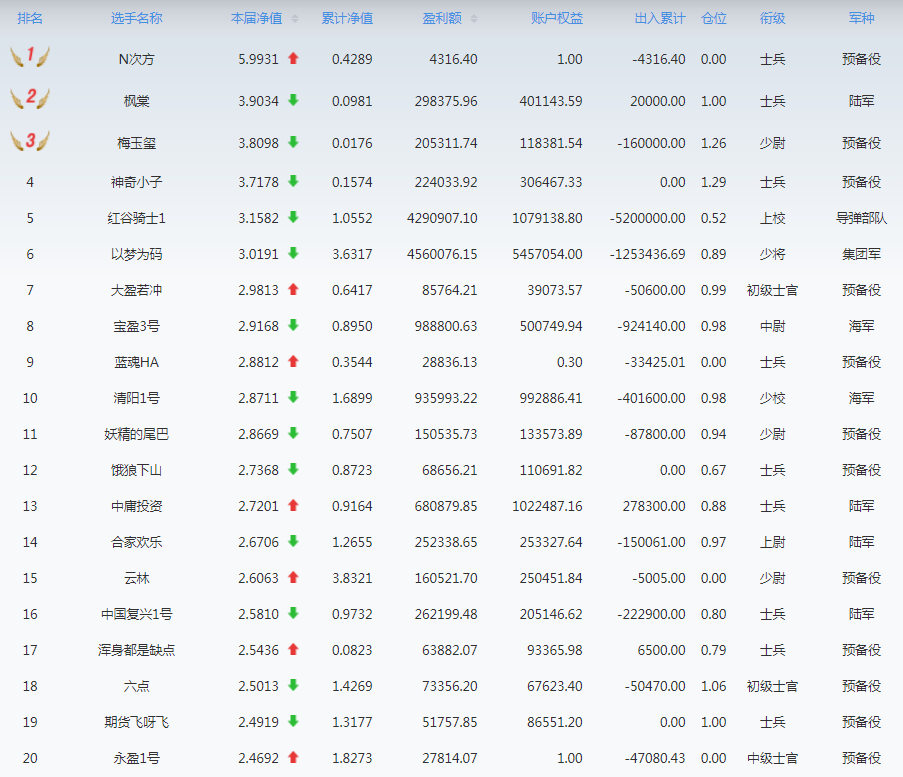Click green down arrow beside 期货飞呀飞
The width and height of the screenshot is (903, 777).
[293, 721]
